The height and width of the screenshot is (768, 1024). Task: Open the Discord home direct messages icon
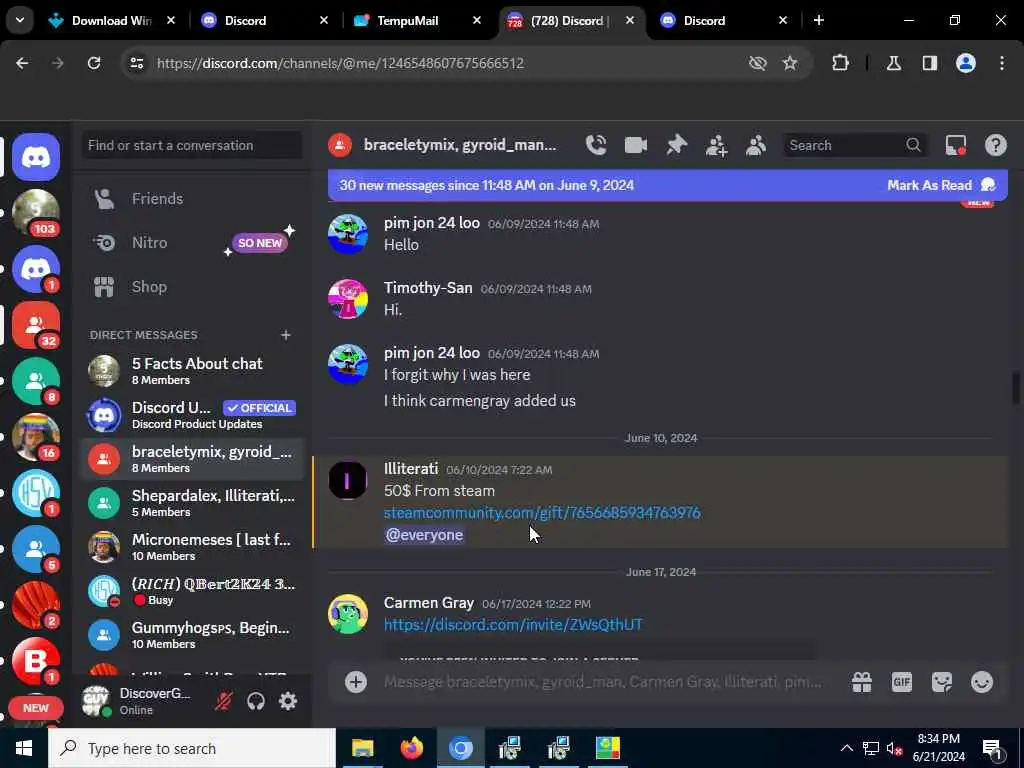36,157
